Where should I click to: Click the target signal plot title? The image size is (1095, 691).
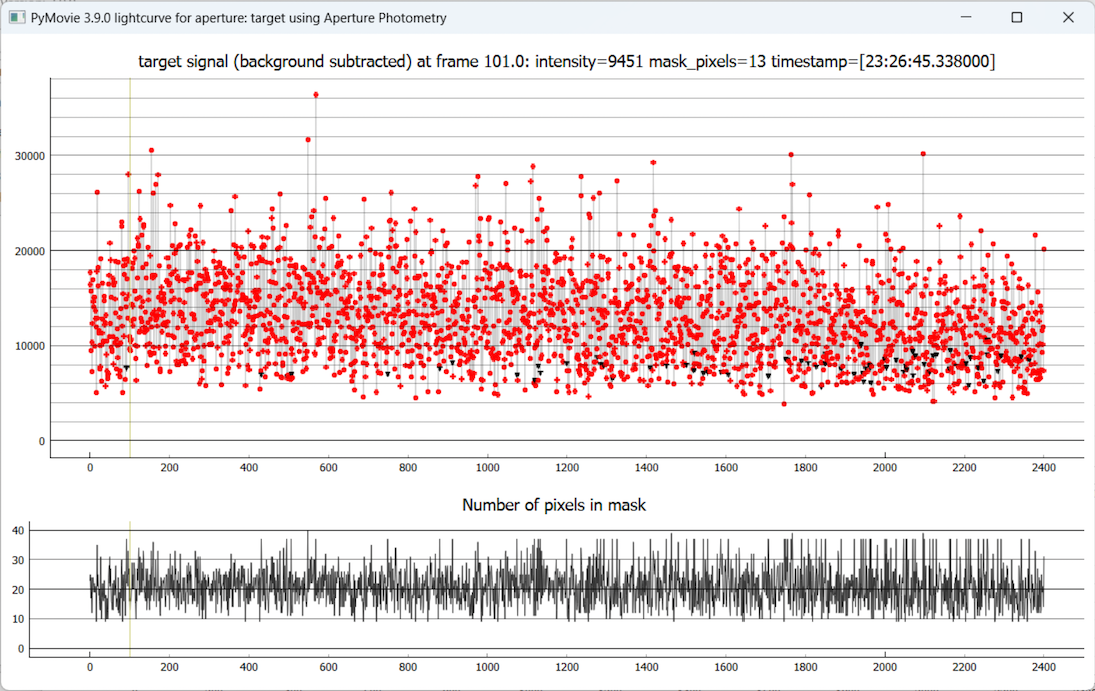(567, 62)
